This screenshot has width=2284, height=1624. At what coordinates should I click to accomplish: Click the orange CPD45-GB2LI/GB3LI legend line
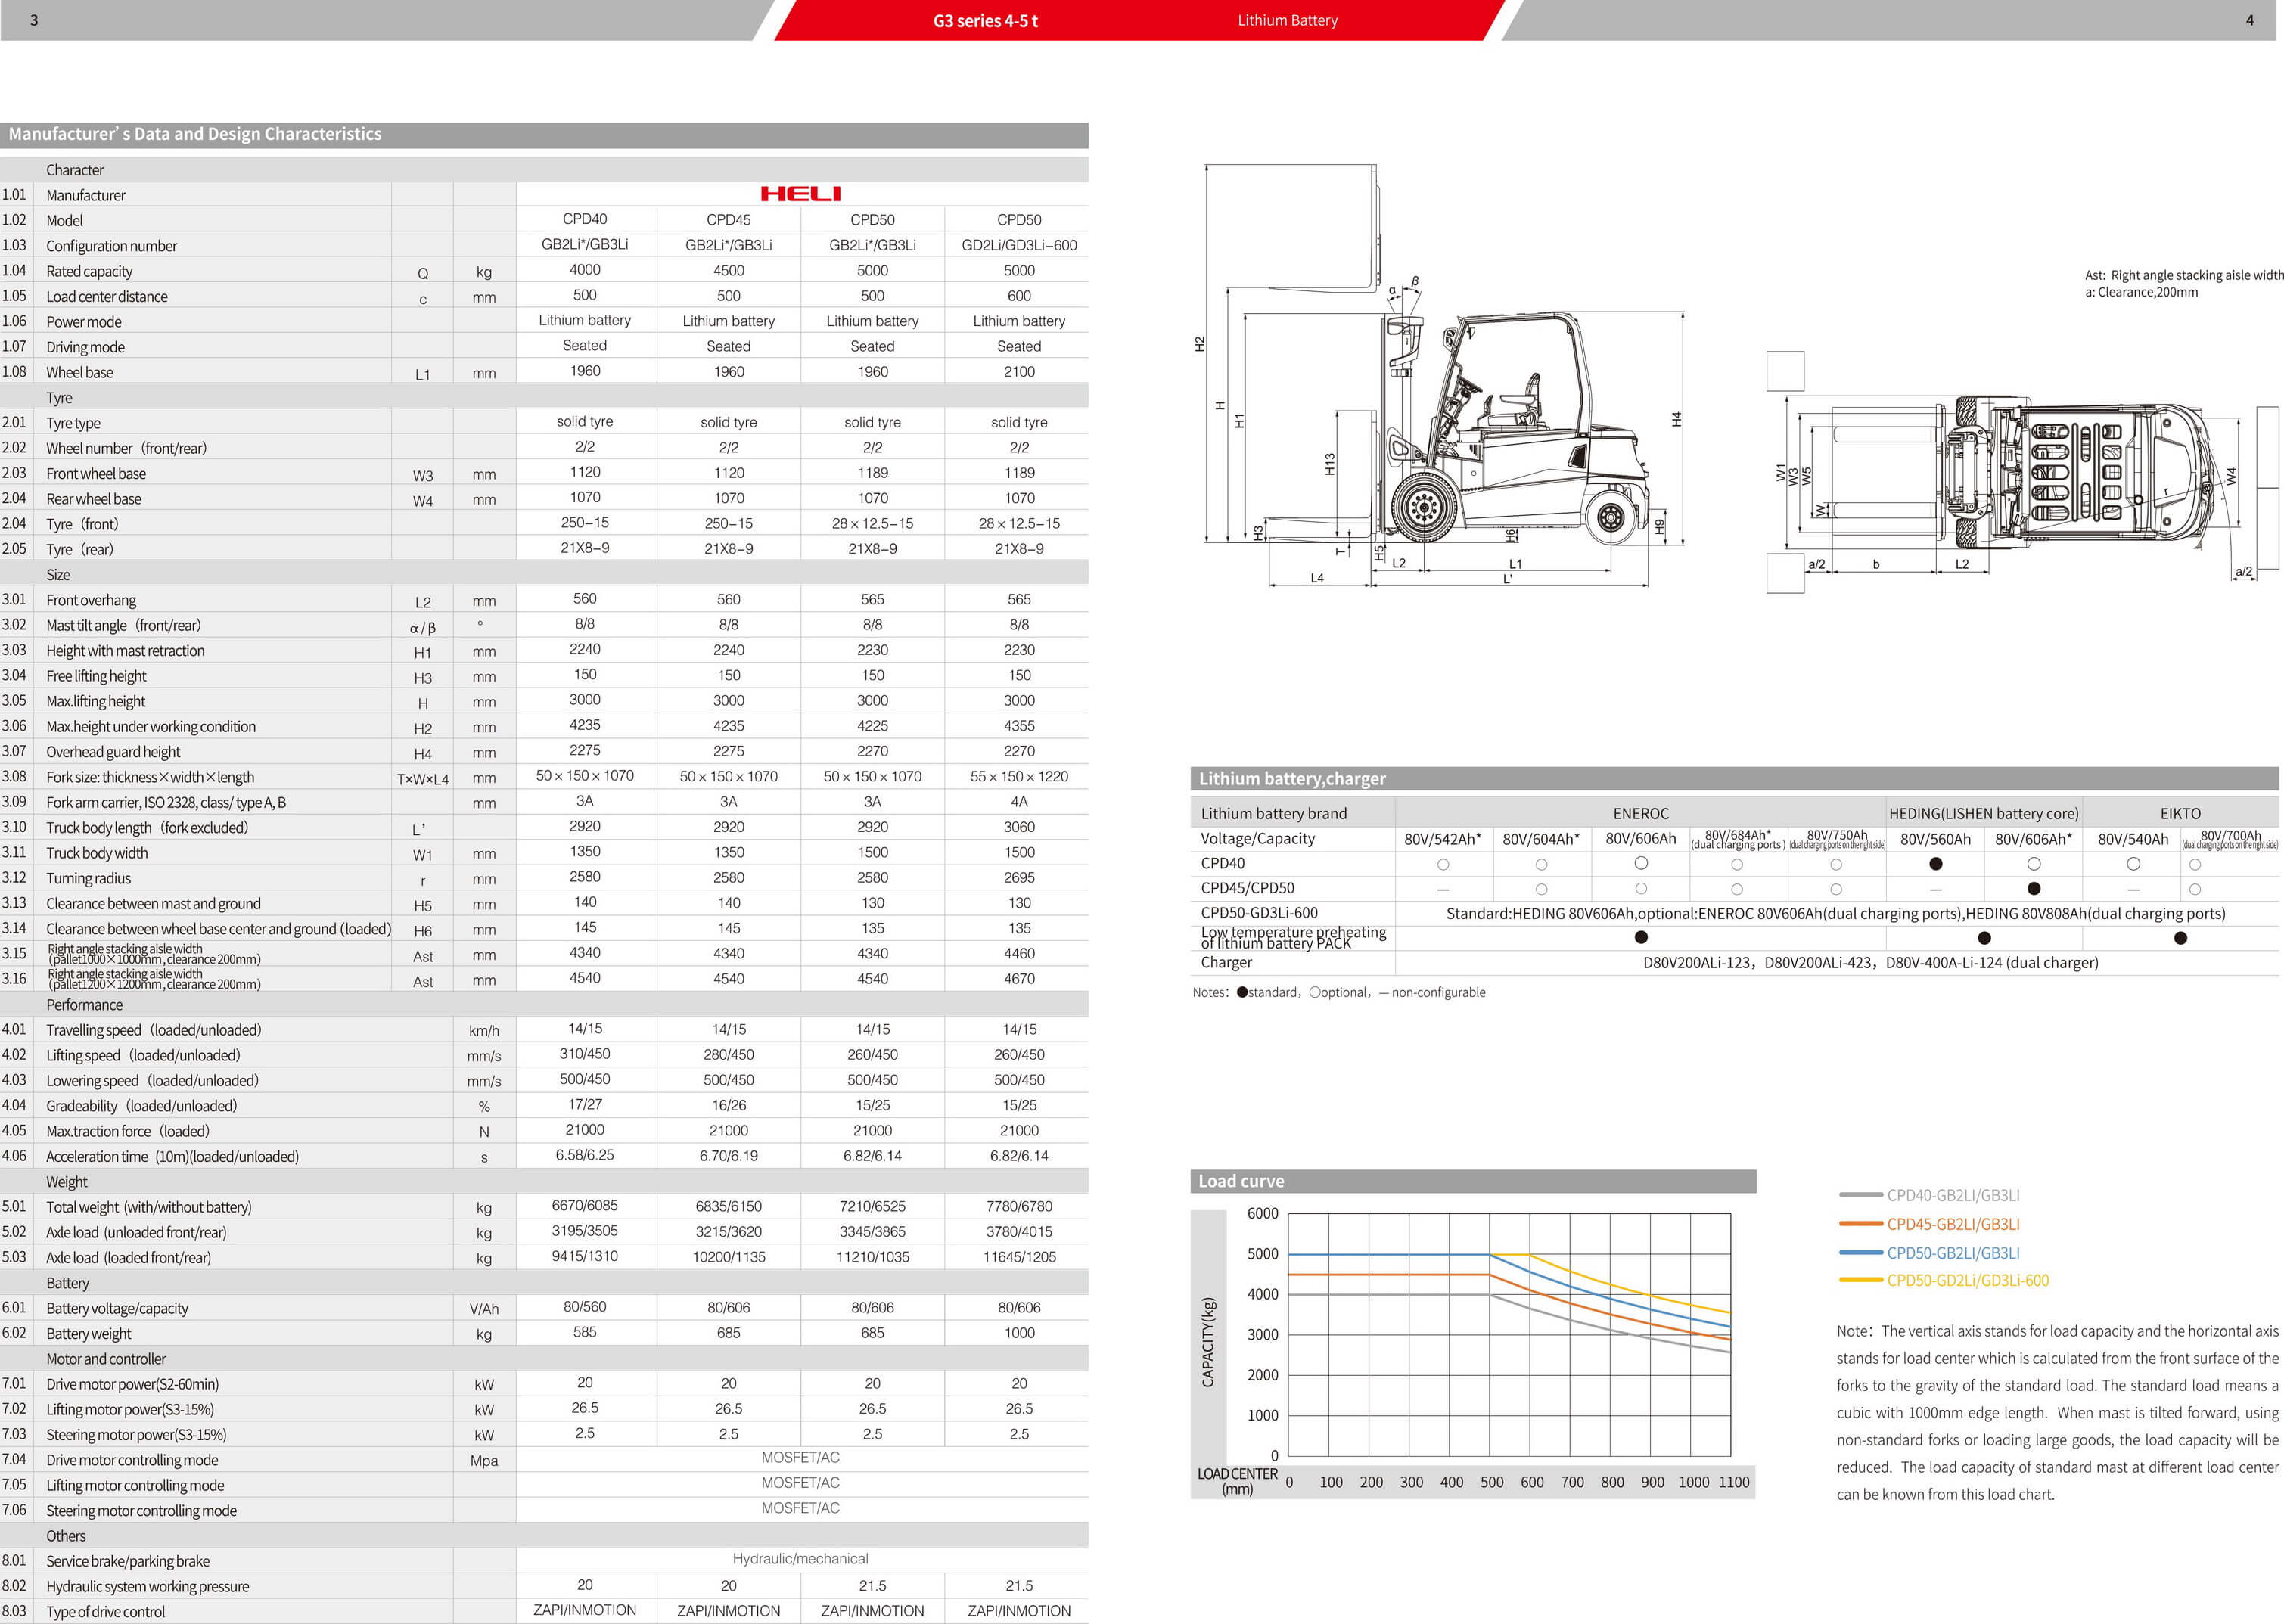1860,1224
